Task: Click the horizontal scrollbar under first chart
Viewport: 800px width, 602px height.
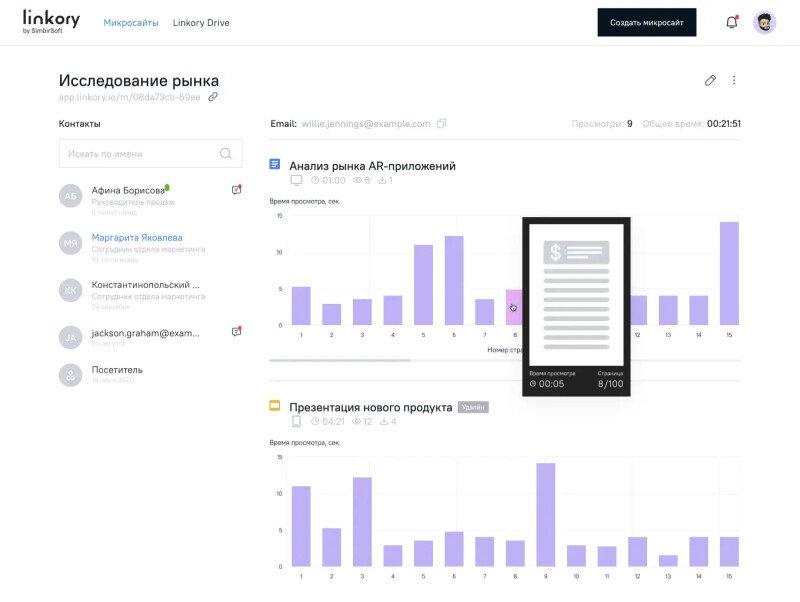Action: pyautogui.click(x=340, y=360)
